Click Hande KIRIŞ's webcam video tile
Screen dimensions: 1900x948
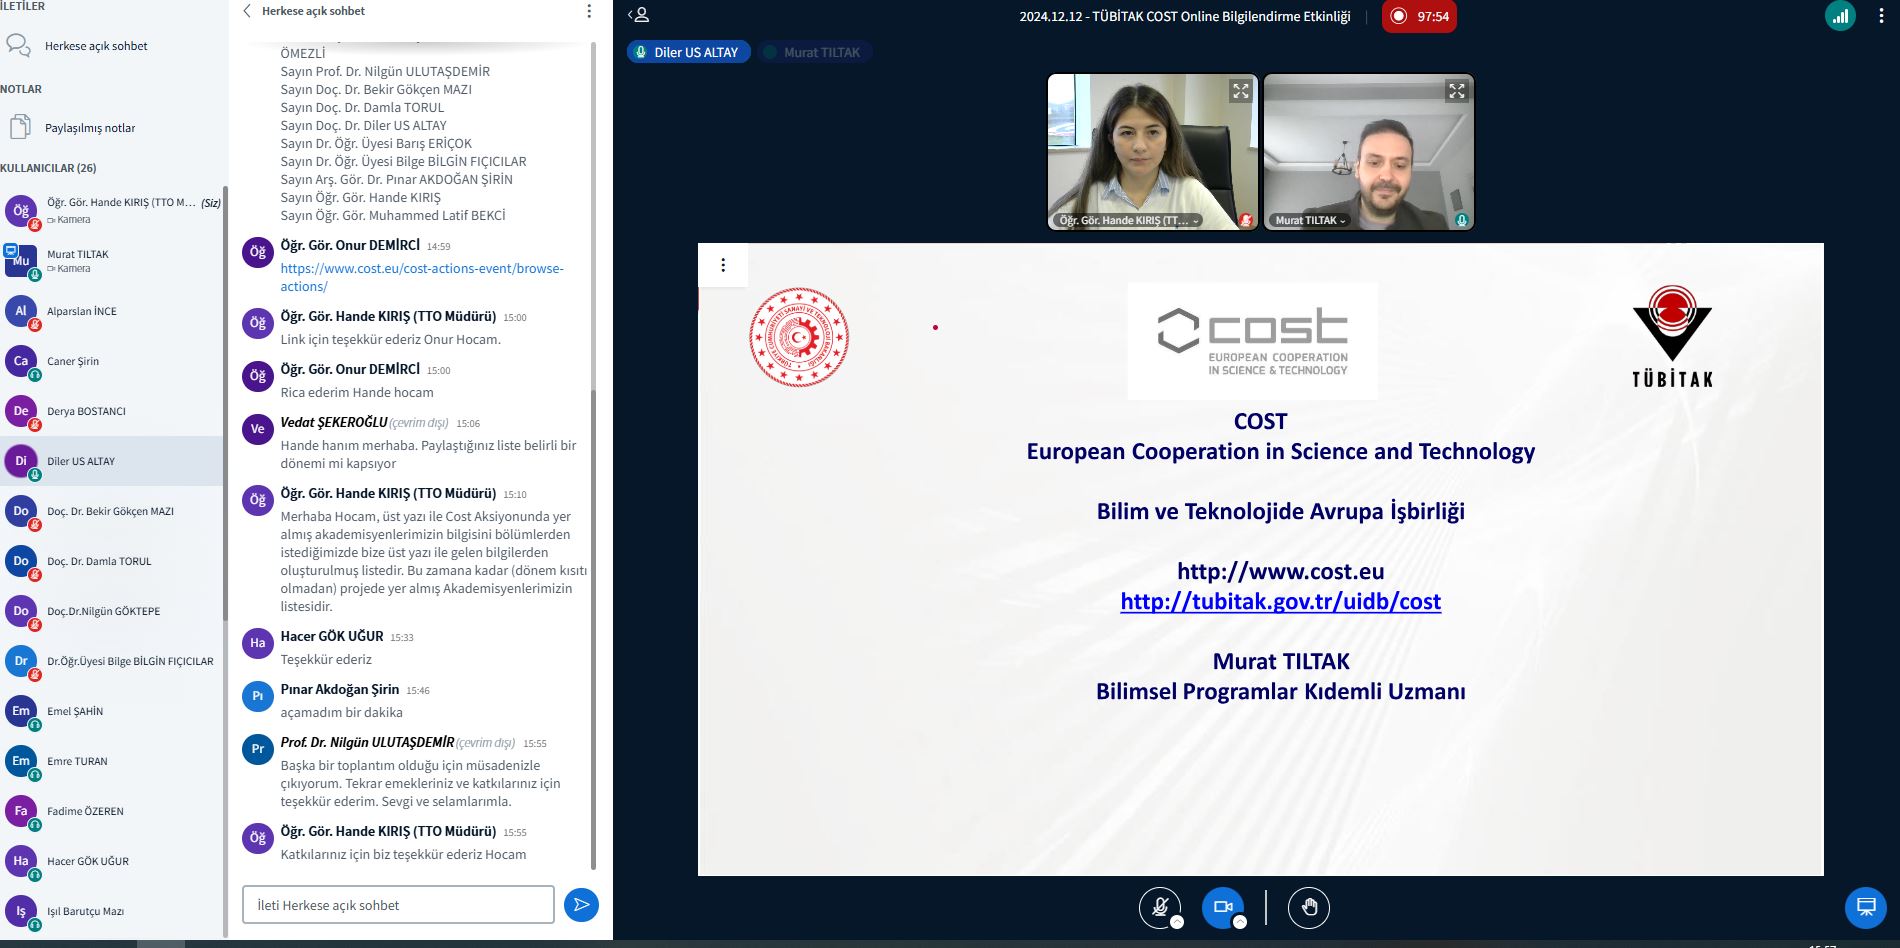click(1152, 152)
